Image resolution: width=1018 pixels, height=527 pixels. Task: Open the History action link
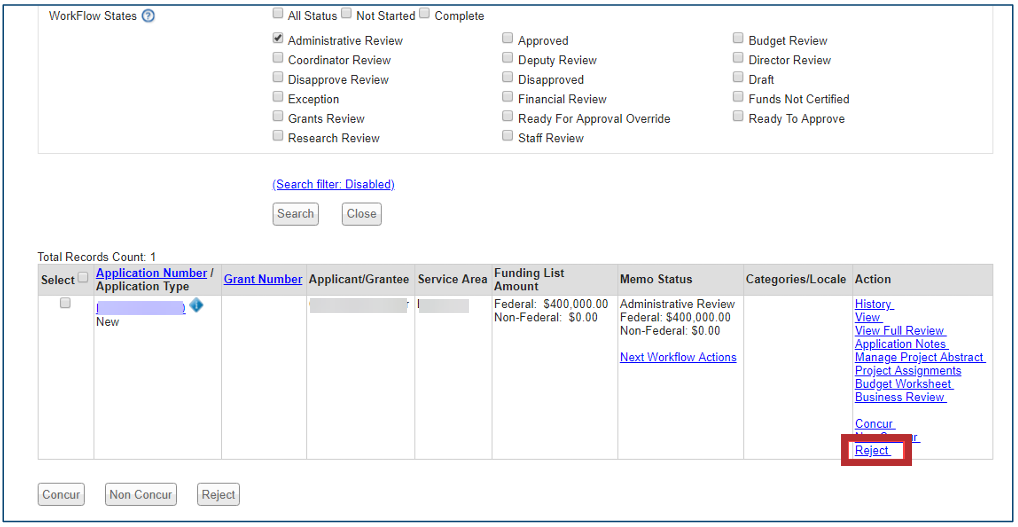click(x=873, y=304)
